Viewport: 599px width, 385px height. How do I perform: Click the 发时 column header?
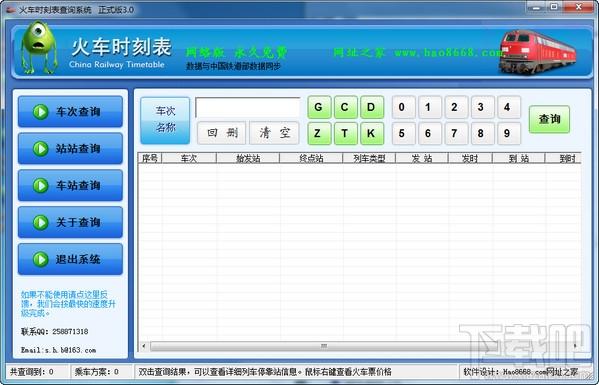pyautogui.click(x=470, y=158)
